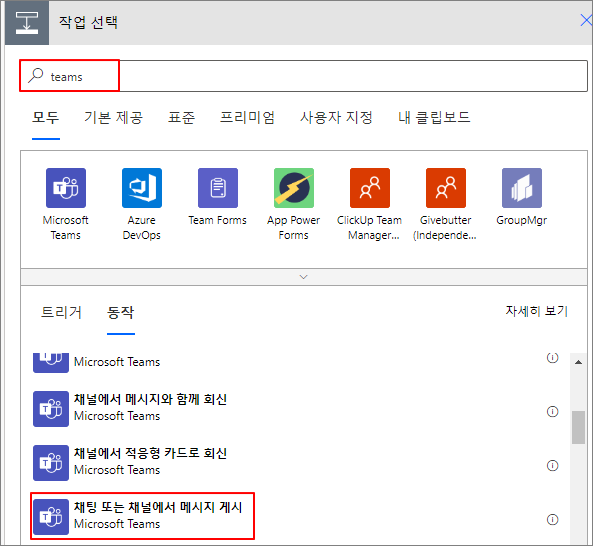Switch to the 프리미엄 tab
Viewport: 593px width, 546px height.
click(x=247, y=118)
